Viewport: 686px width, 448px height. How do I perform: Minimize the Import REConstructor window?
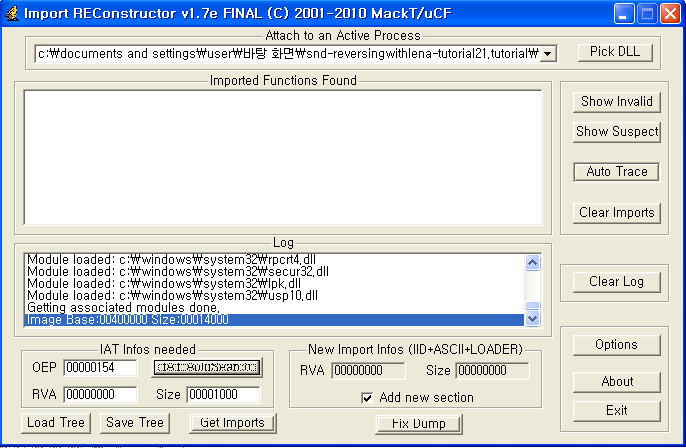pos(624,14)
